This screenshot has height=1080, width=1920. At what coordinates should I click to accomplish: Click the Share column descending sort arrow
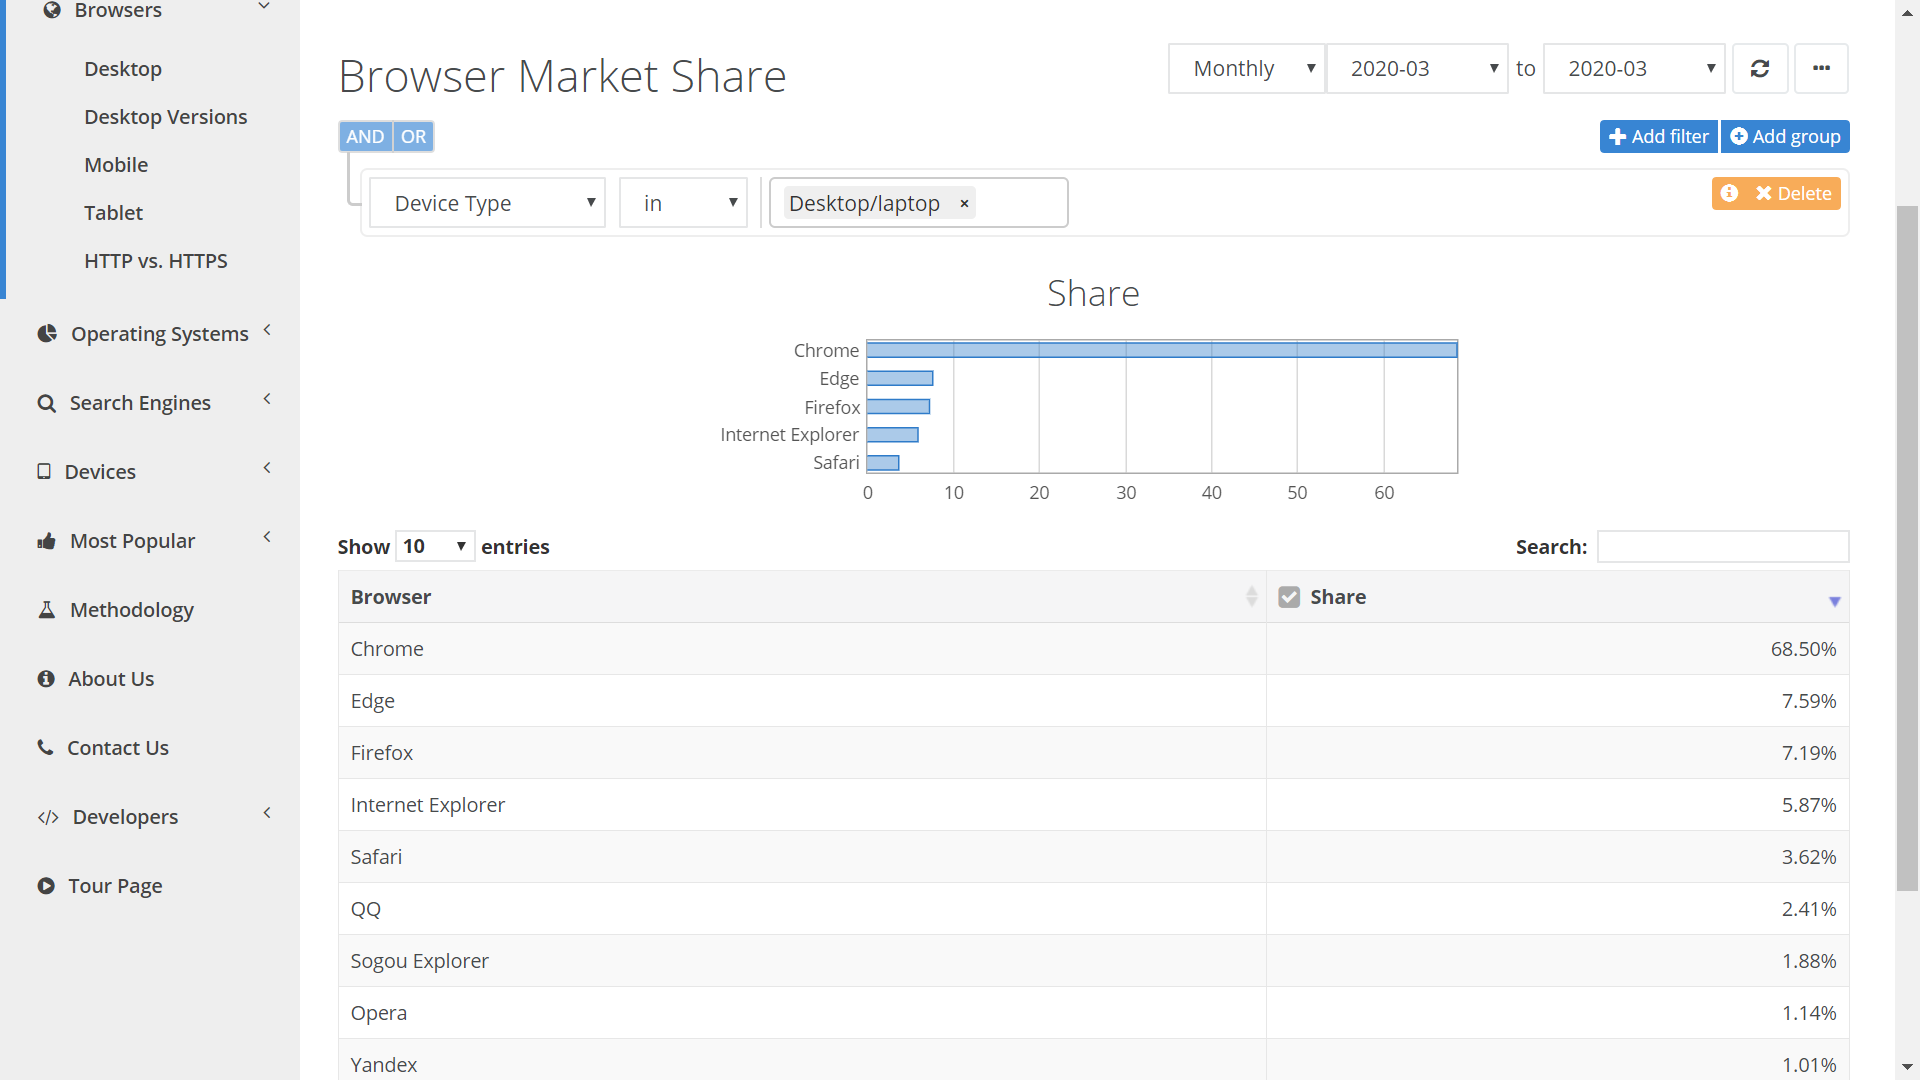(x=1834, y=601)
